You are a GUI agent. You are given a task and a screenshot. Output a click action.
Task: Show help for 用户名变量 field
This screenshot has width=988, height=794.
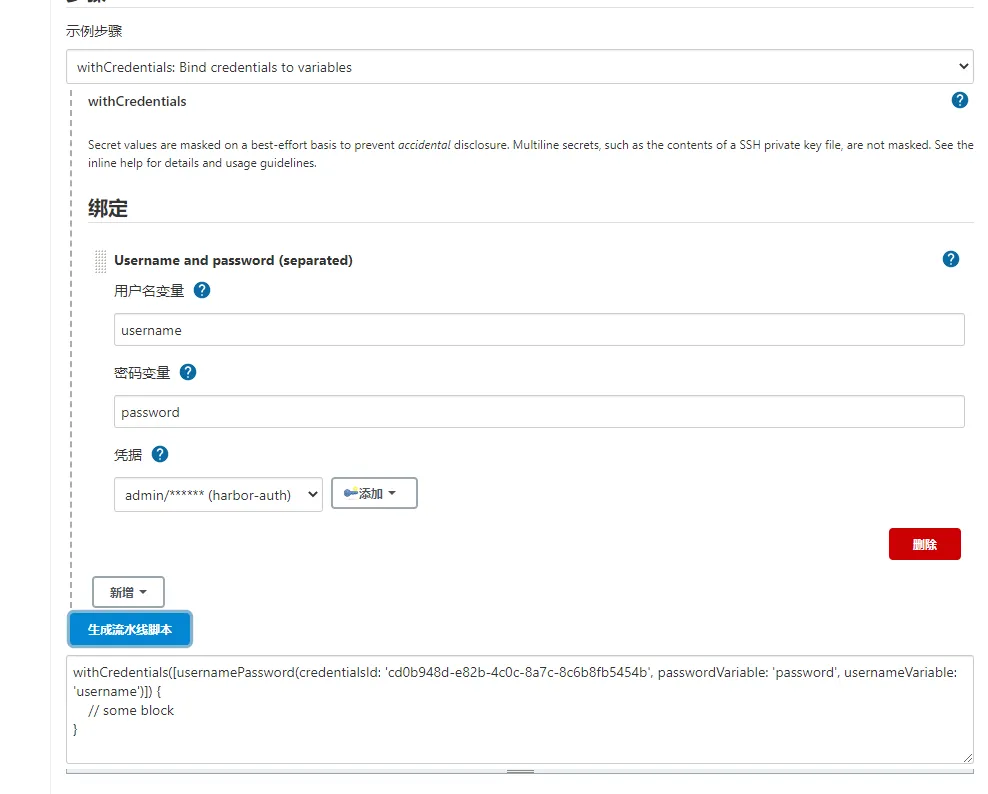click(x=202, y=290)
